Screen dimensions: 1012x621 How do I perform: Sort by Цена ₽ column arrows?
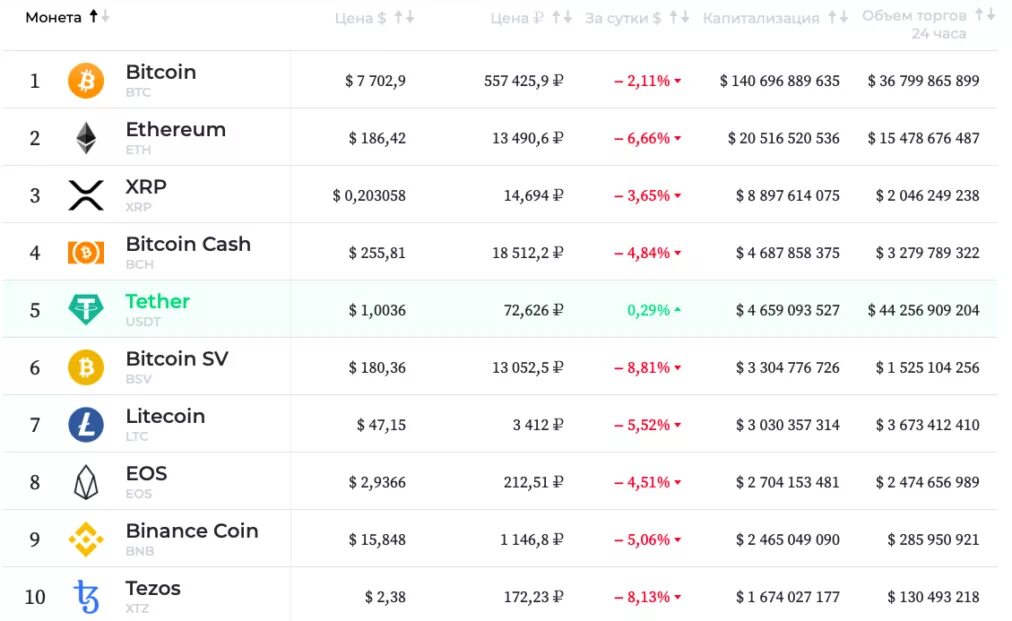tap(563, 17)
